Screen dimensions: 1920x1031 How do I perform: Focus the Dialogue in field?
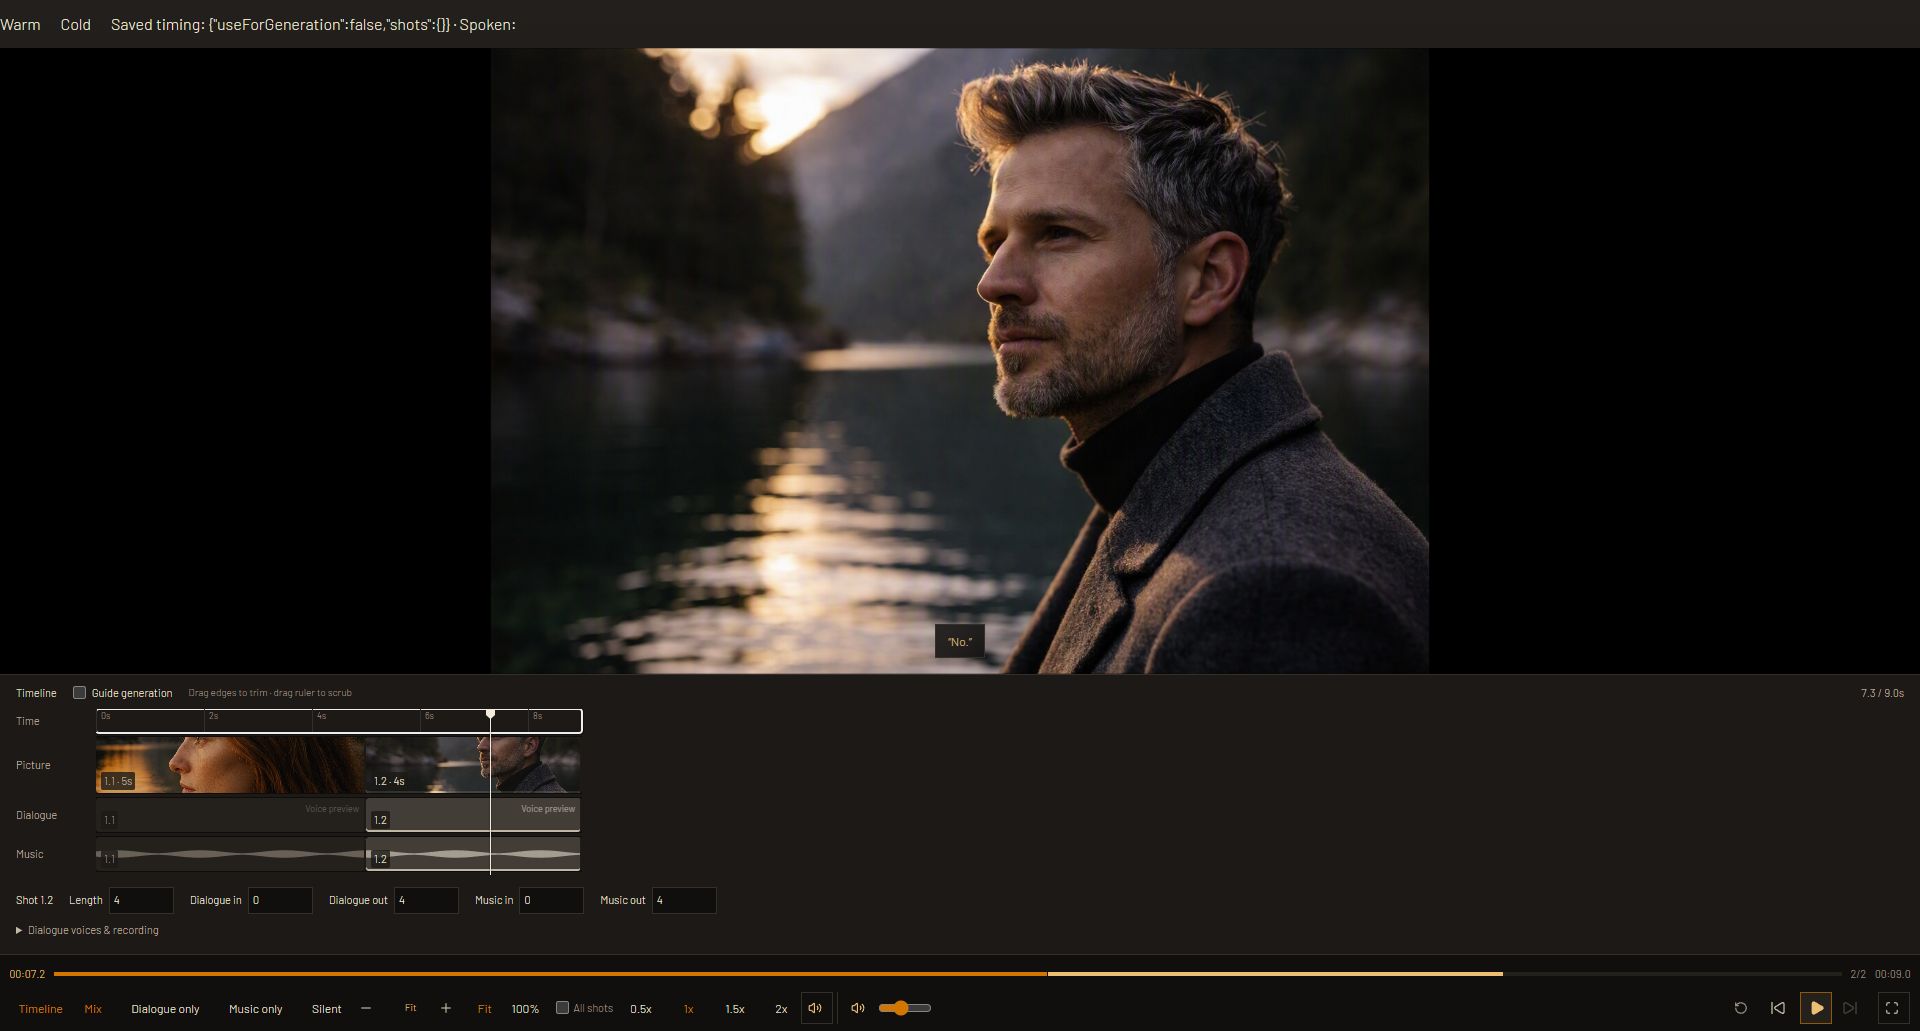280,900
